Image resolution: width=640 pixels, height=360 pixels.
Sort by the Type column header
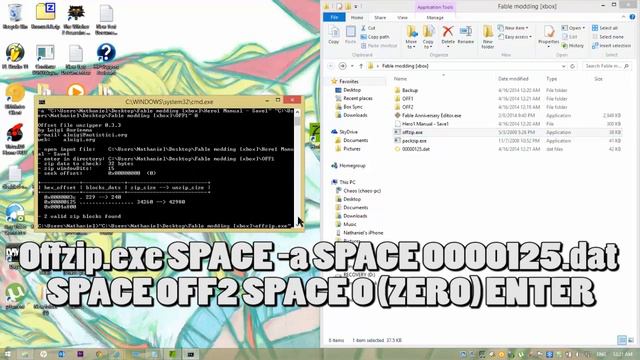[551, 78]
